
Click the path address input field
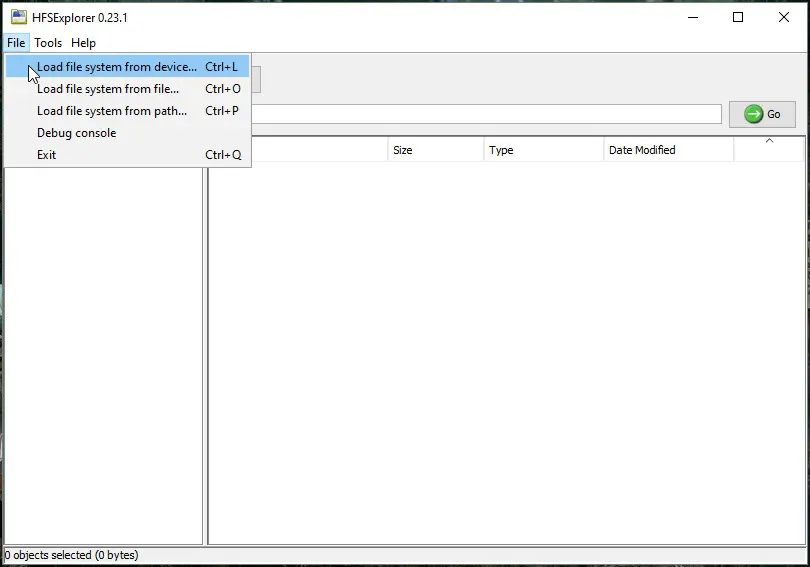tap(486, 114)
